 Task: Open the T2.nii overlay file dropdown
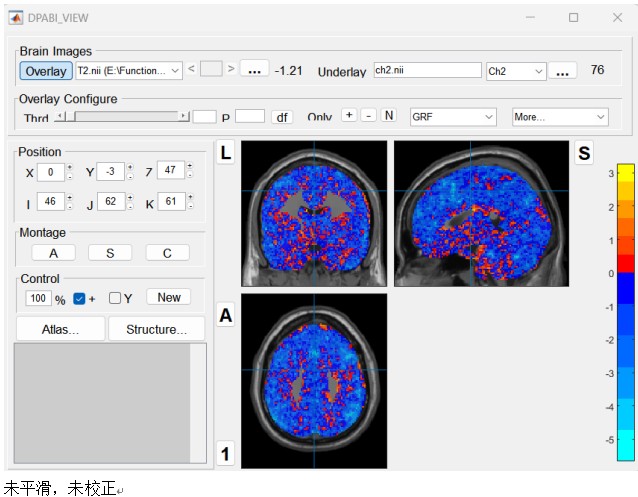(129, 71)
